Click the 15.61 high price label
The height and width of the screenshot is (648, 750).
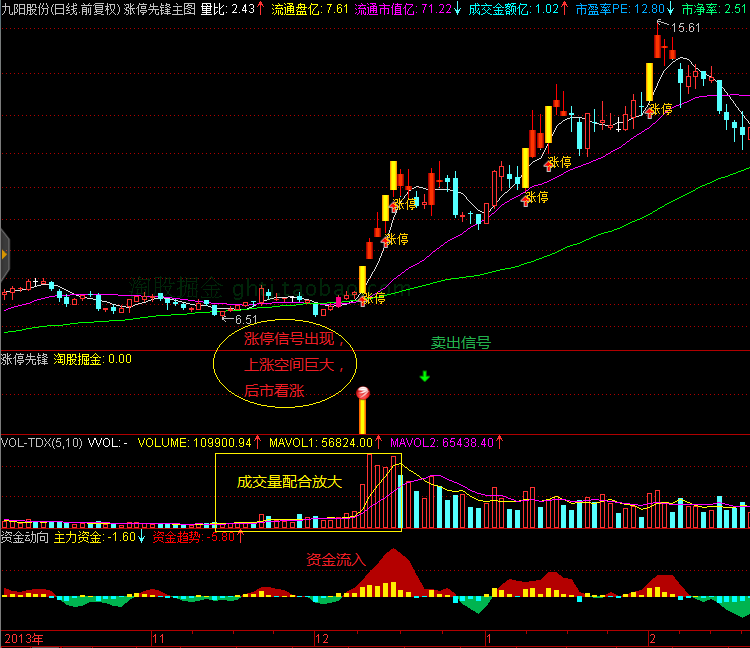click(685, 28)
